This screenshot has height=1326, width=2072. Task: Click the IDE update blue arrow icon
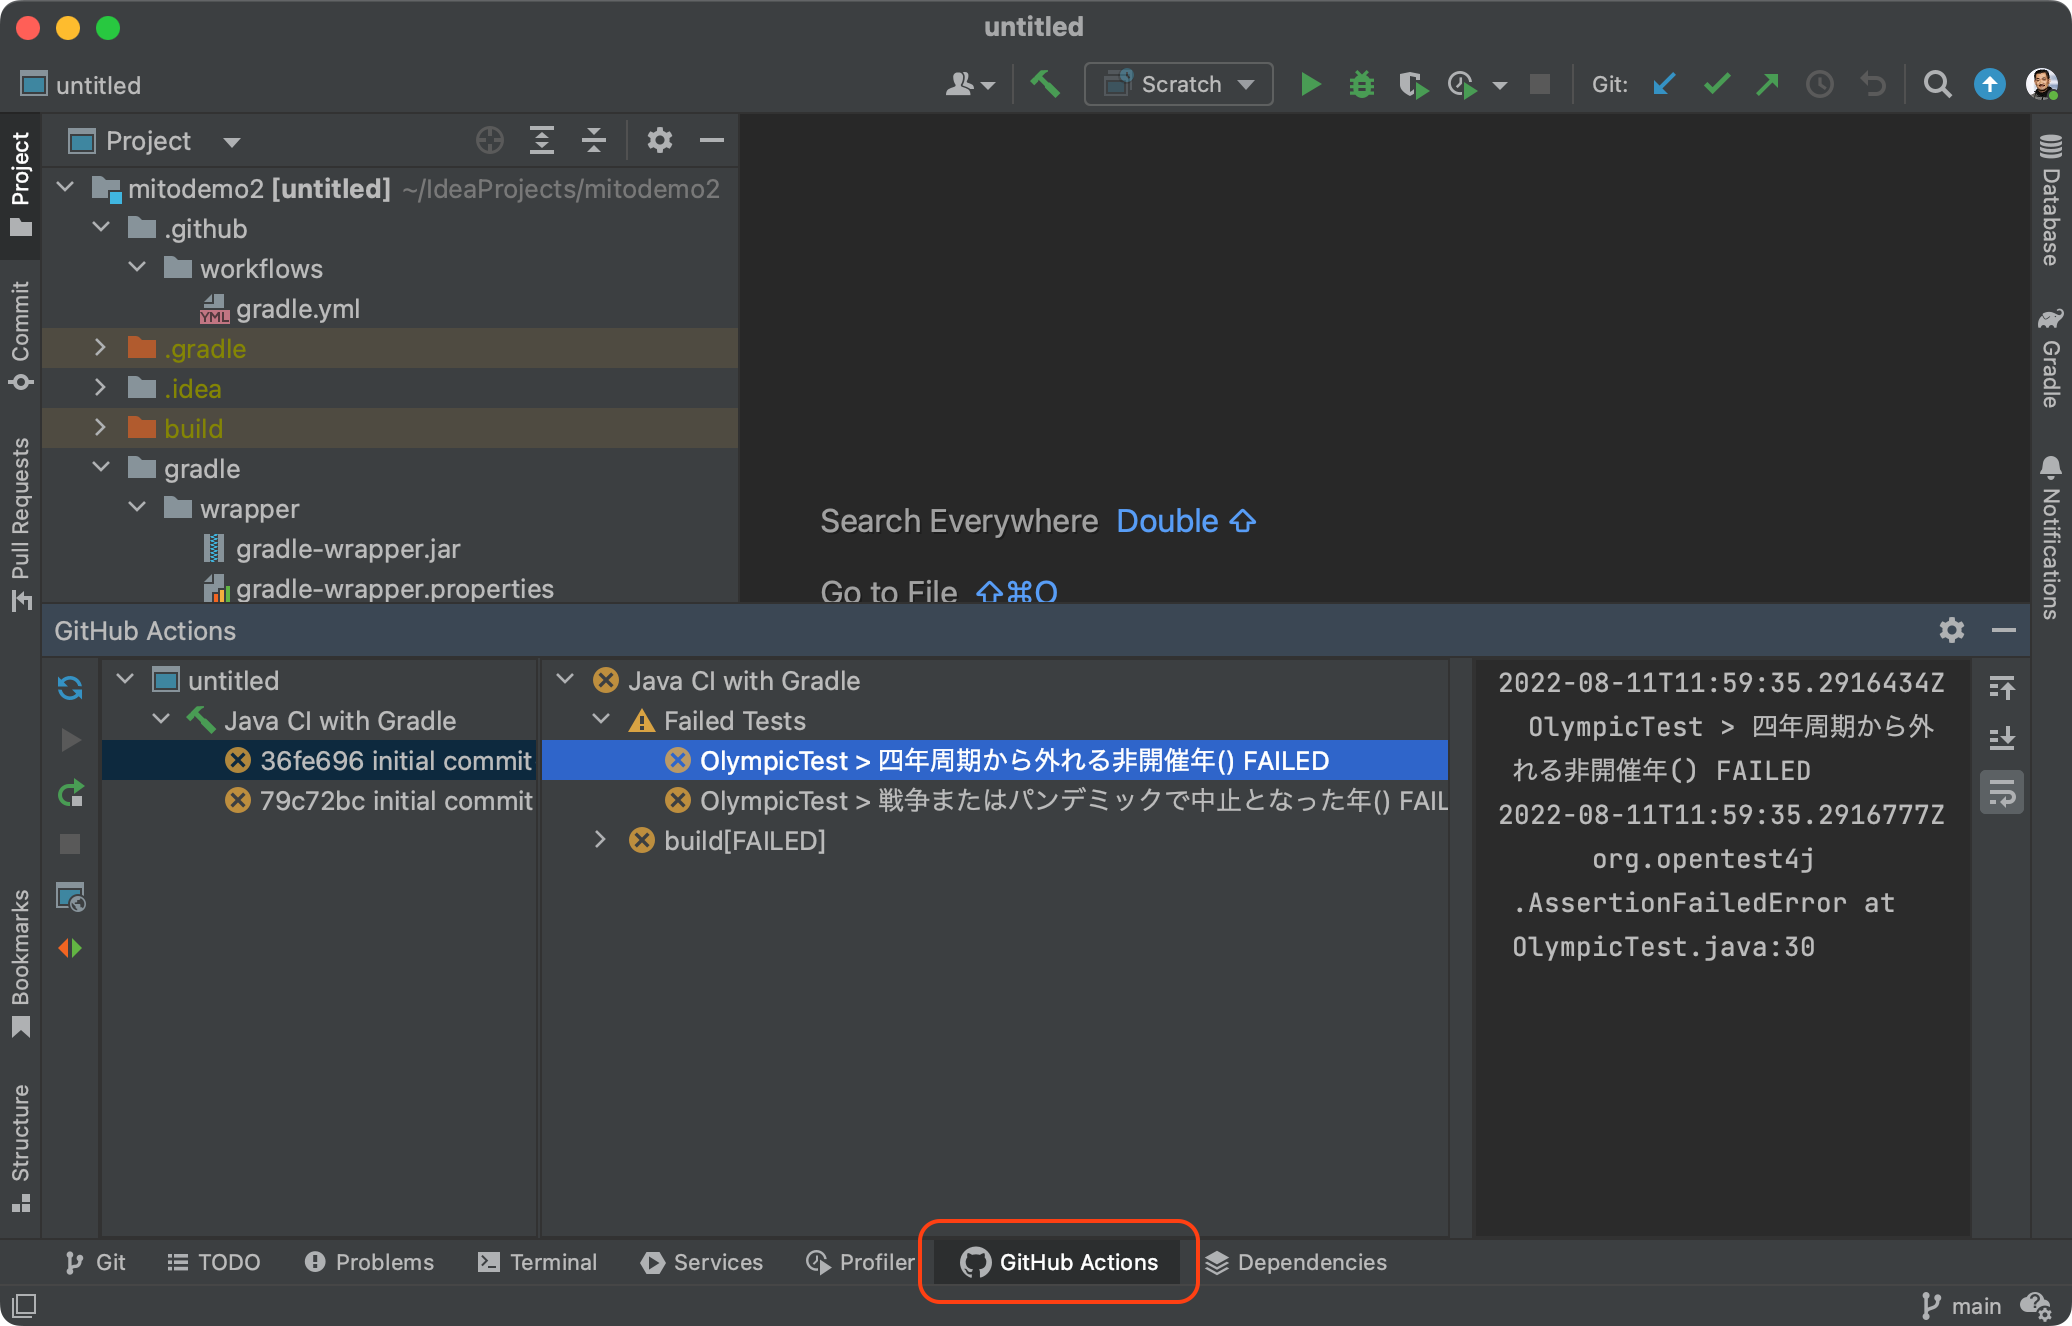tap(1989, 84)
